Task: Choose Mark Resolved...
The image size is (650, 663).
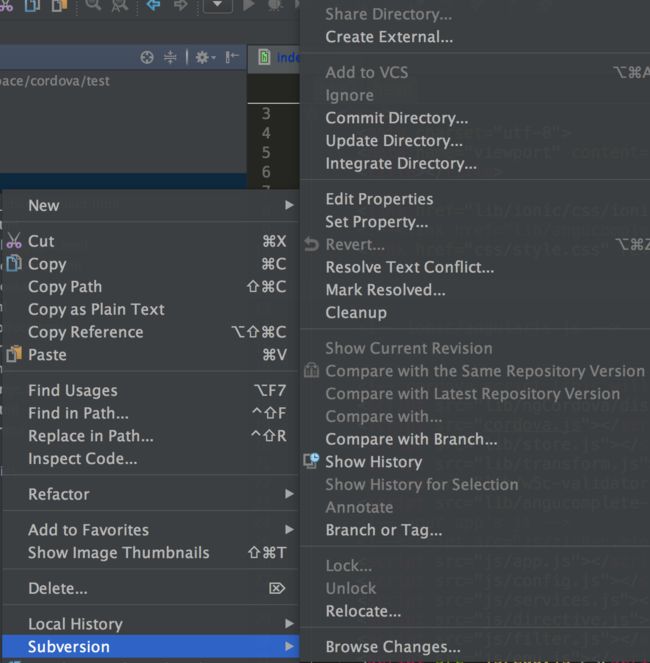Action: point(475,290)
